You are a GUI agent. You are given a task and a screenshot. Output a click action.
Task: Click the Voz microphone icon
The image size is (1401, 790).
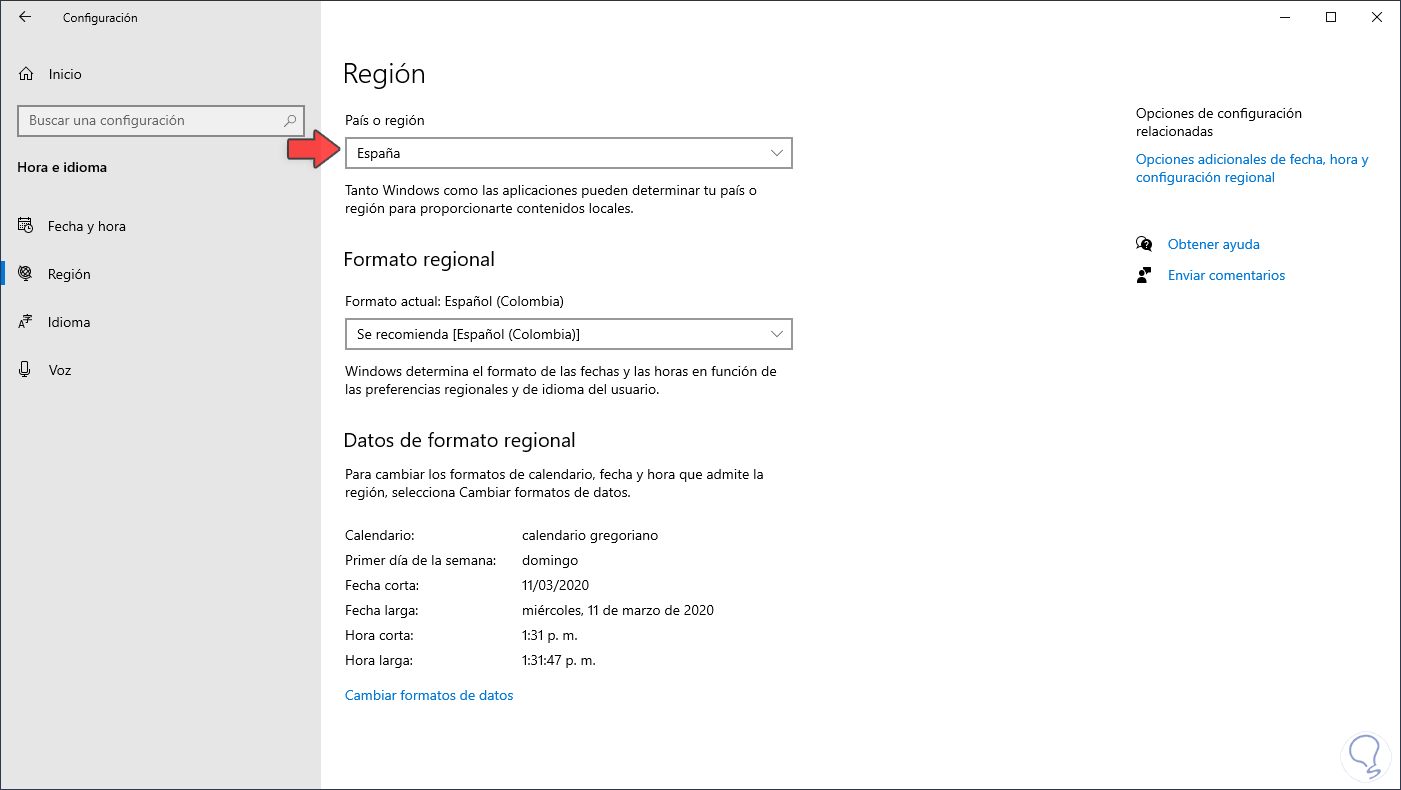click(26, 370)
